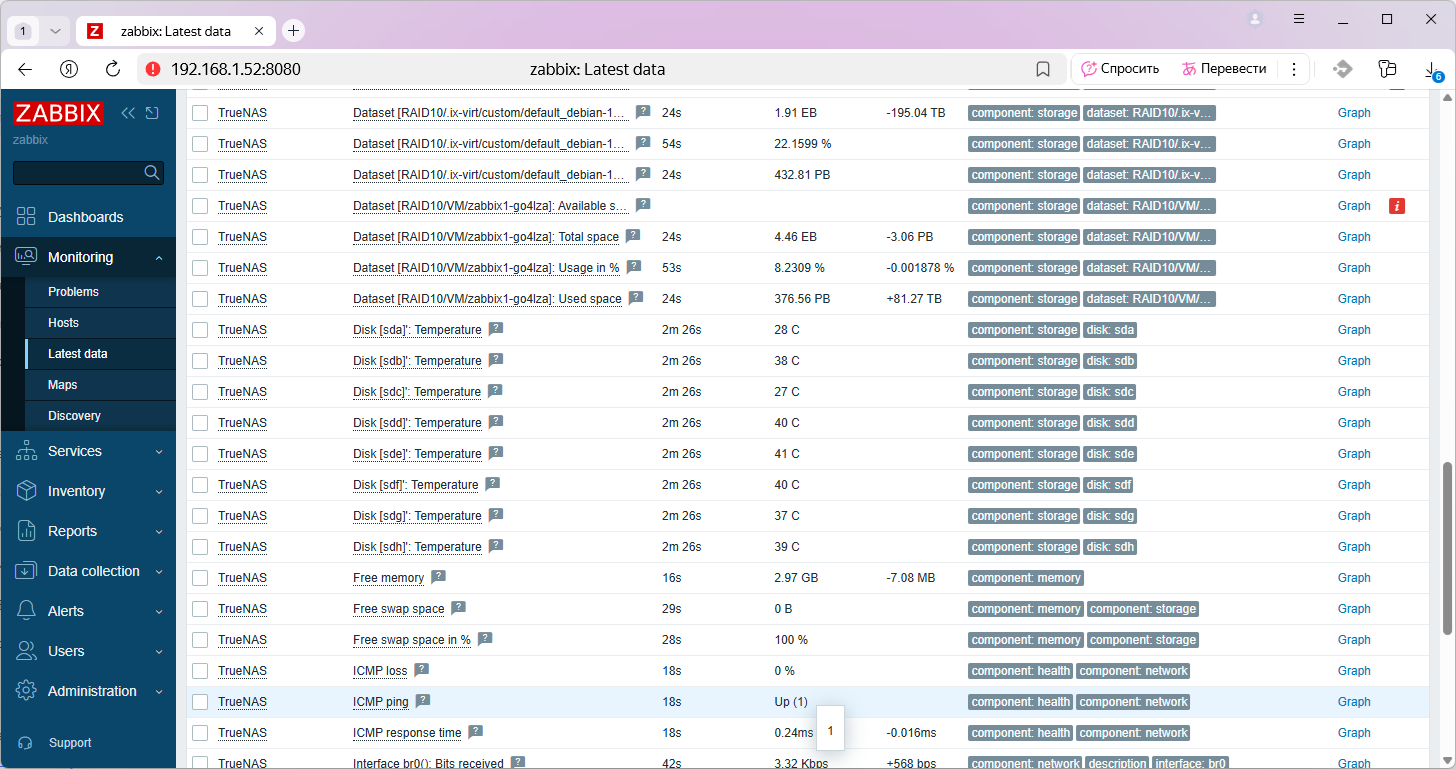Tick checkbox for Free memory row
Viewport: 1456px width, 769px height.
(x=200, y=578)
